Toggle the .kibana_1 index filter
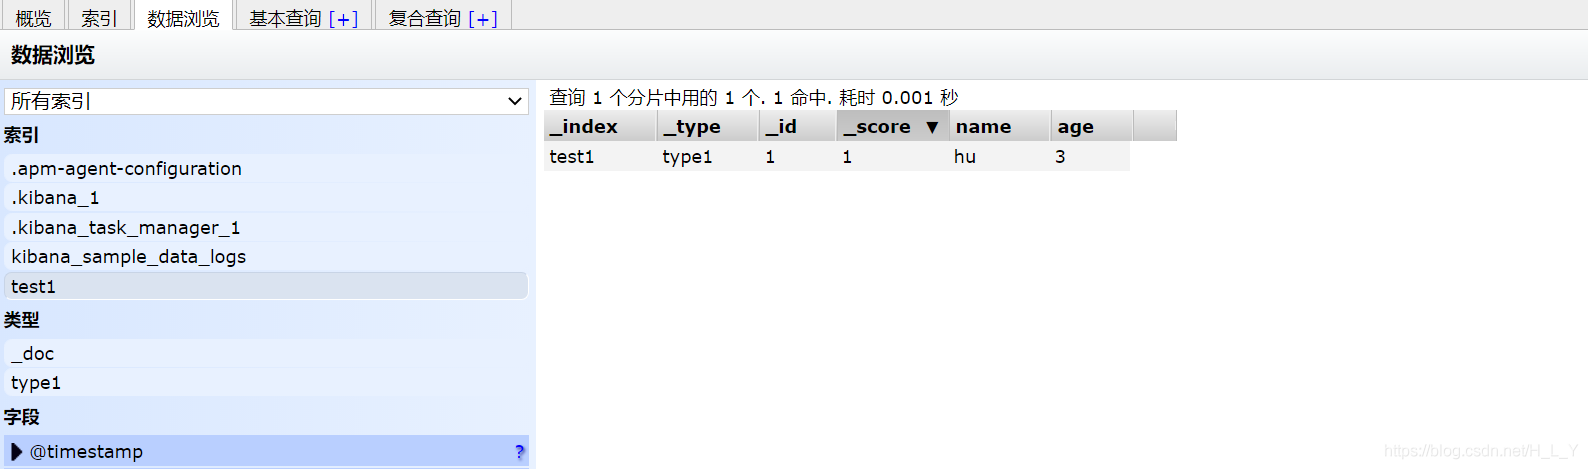The image size is (1588, 469). (55, 198)
